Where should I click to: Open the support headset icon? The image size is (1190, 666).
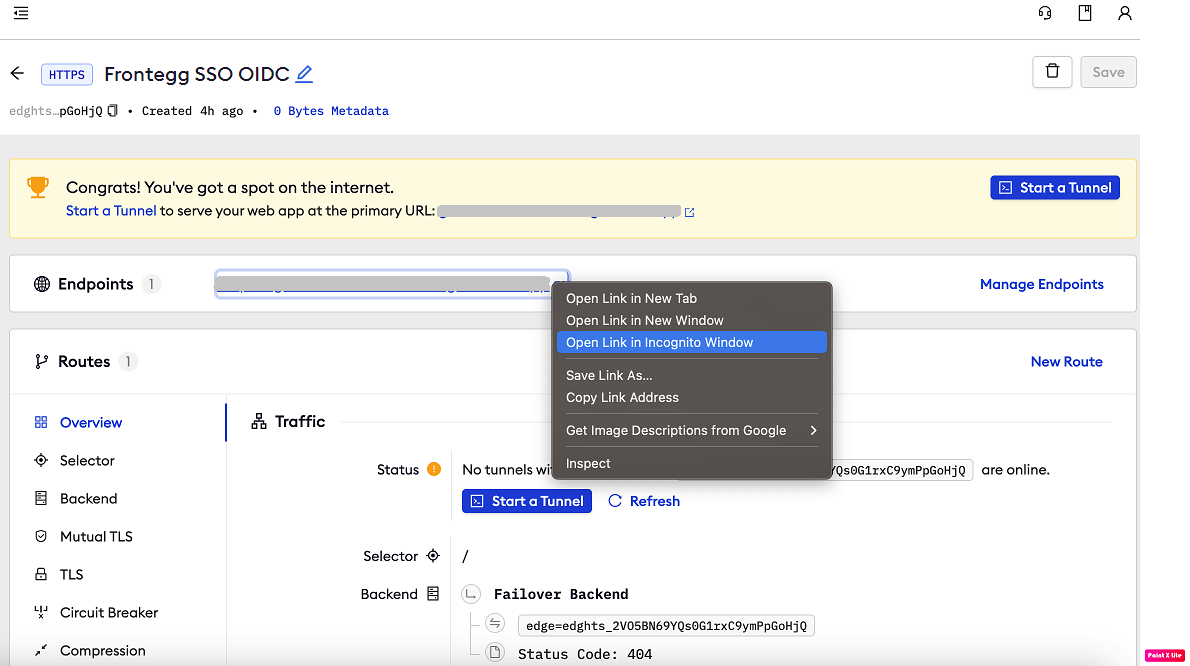(x=1045, y=13)
